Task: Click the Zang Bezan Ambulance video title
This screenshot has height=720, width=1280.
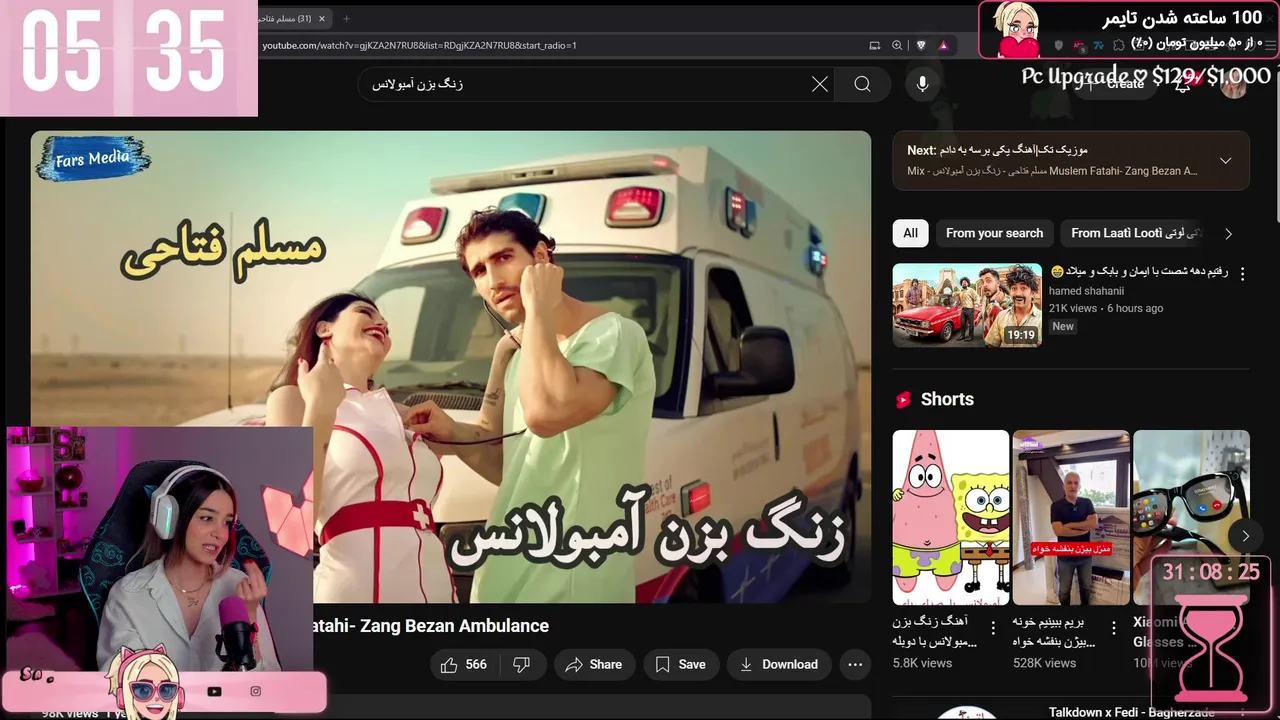Action: coord(431,626)
